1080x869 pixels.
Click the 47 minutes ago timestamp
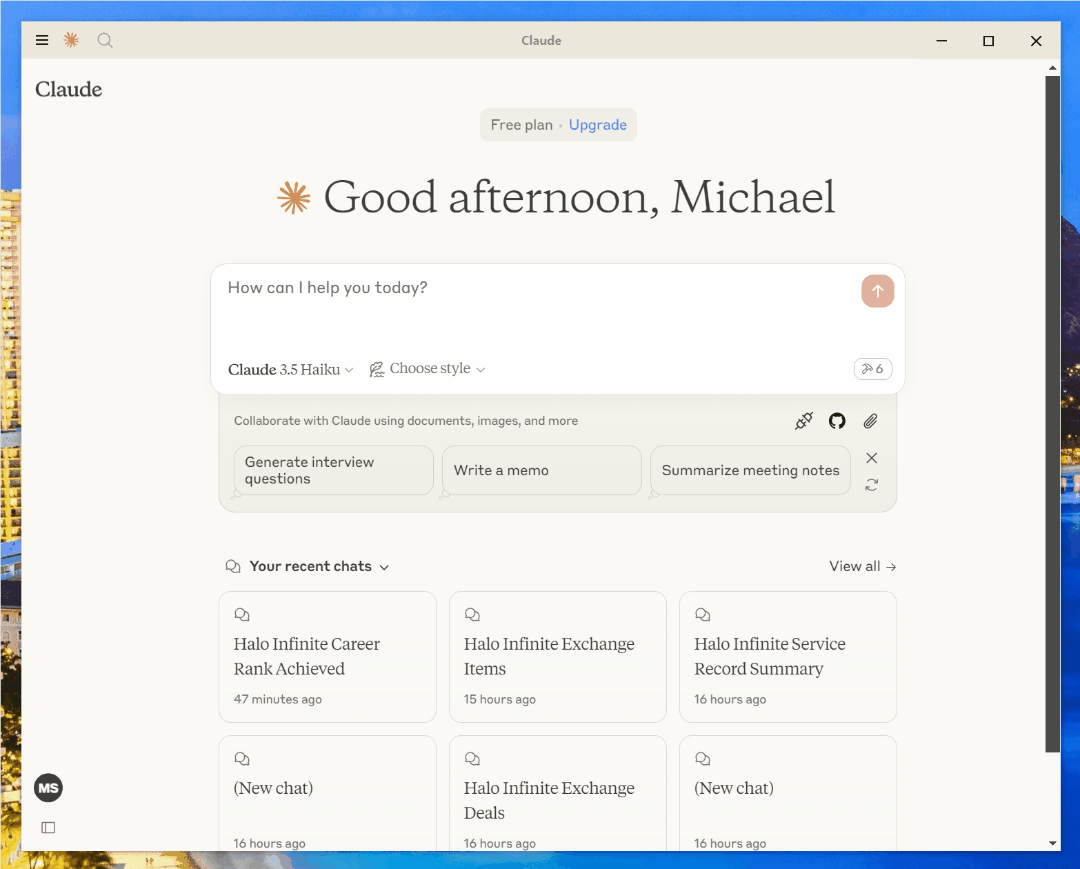coord(278,699)
